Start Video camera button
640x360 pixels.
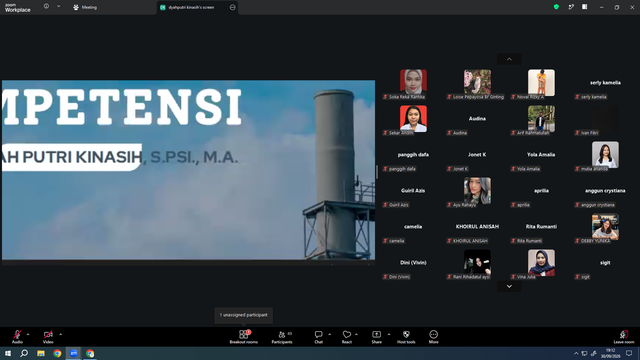pos(48,337)
